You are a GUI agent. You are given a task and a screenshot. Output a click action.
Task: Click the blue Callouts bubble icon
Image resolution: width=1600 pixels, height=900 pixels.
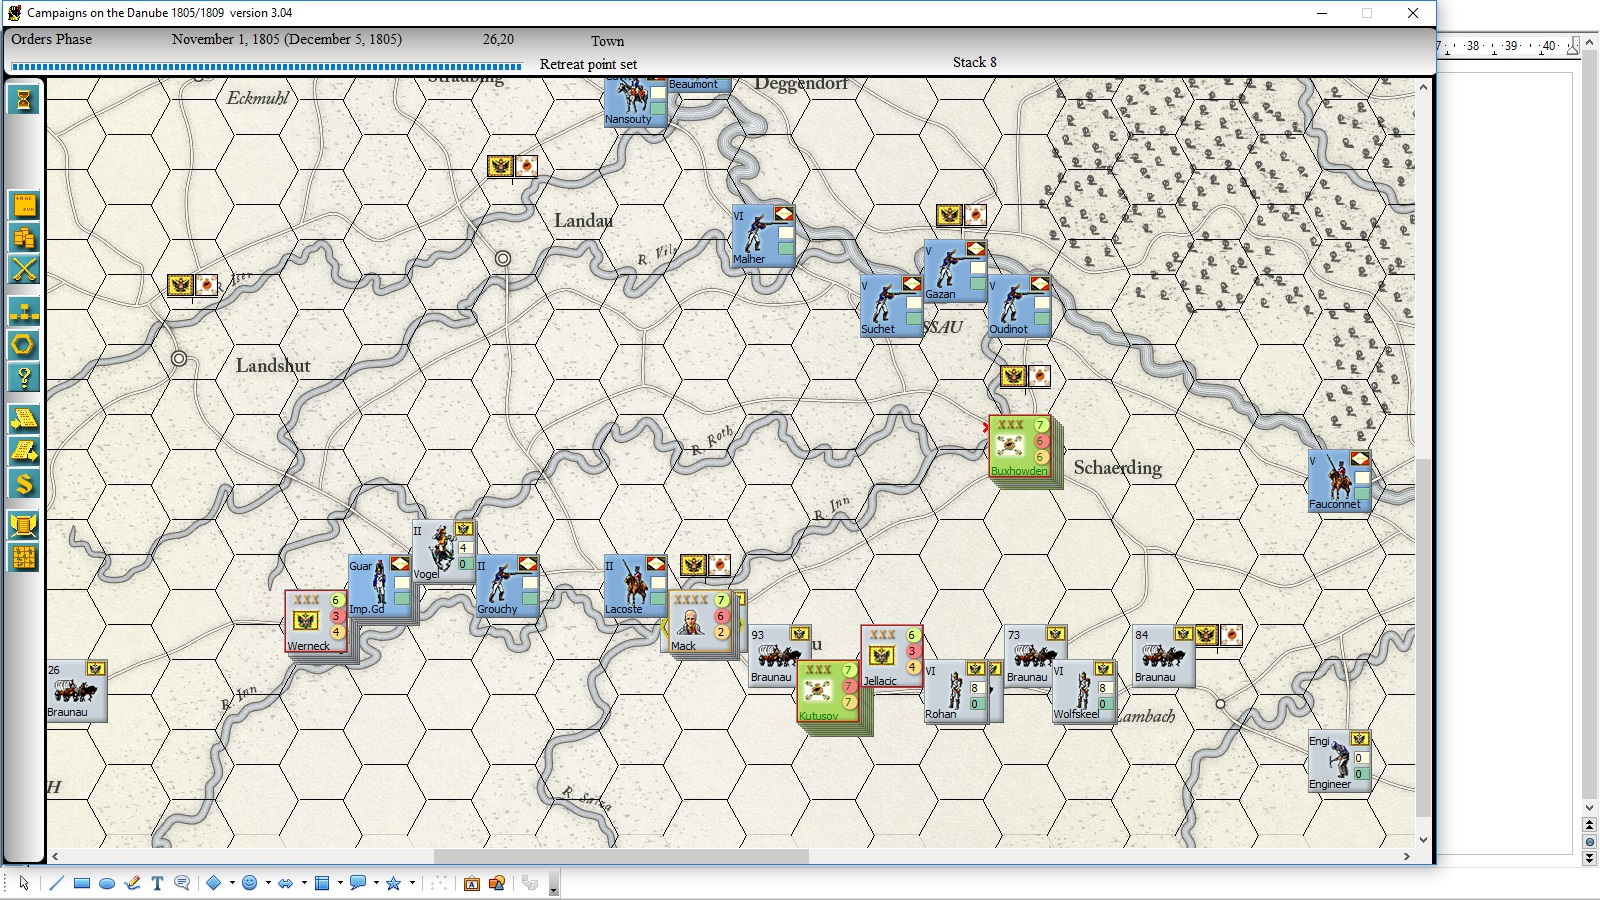(x=357, y=883)
